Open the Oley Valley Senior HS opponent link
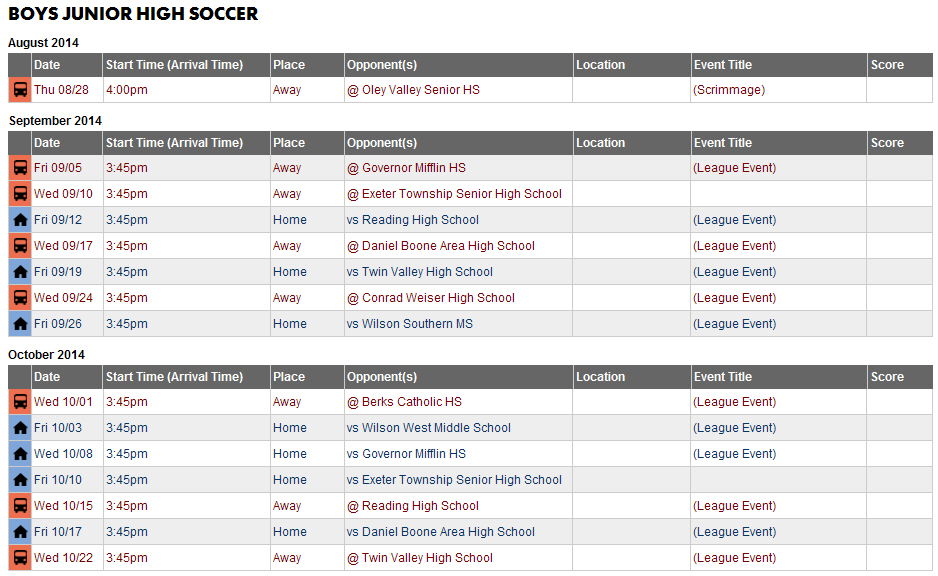Image resolution: width=938 pixels, height=576 pixels. tap(413, 90)
